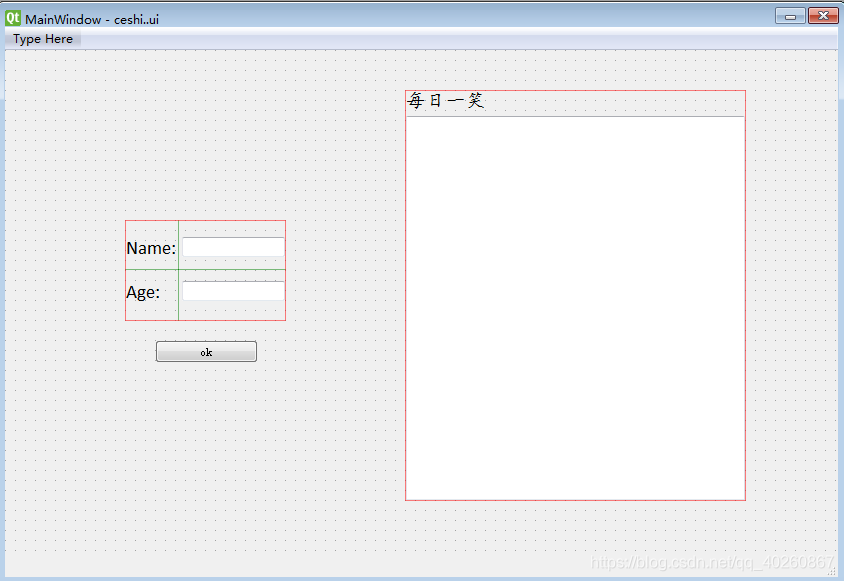The width and height of the screenshot is (844, 581).
Task: Click the Name input field
Action: pyautogui.click(x=233, y=247)
